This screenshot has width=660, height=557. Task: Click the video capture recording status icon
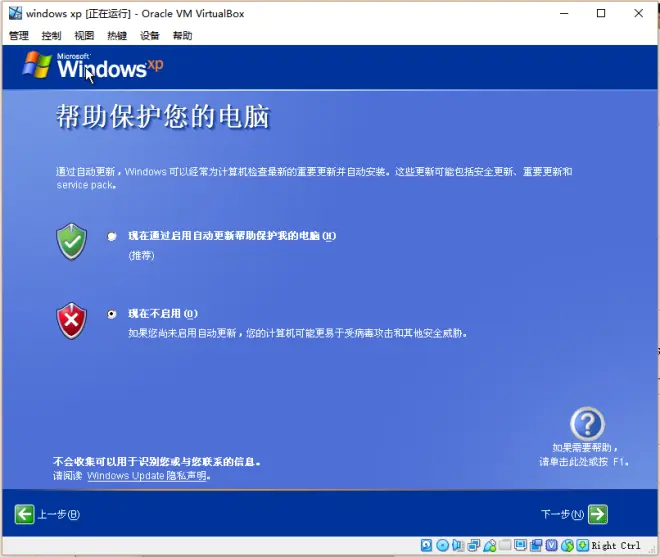point(536,546)
